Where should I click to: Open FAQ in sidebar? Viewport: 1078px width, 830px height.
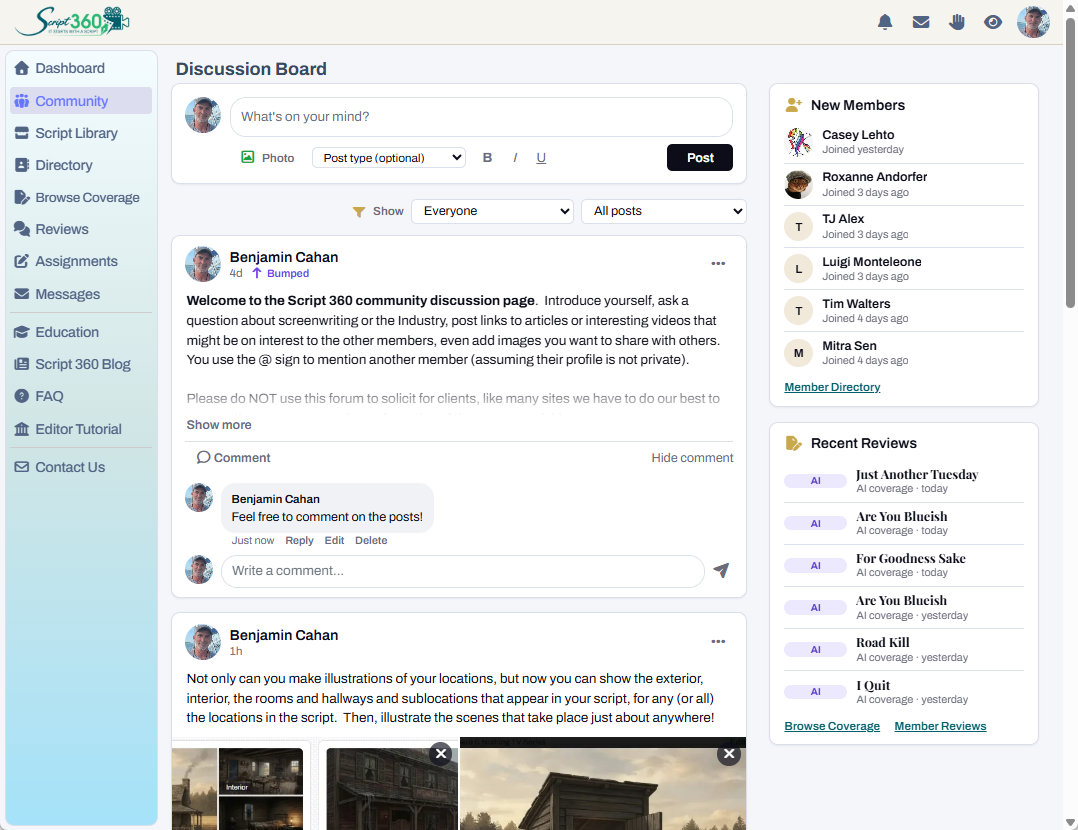point(81,396)
